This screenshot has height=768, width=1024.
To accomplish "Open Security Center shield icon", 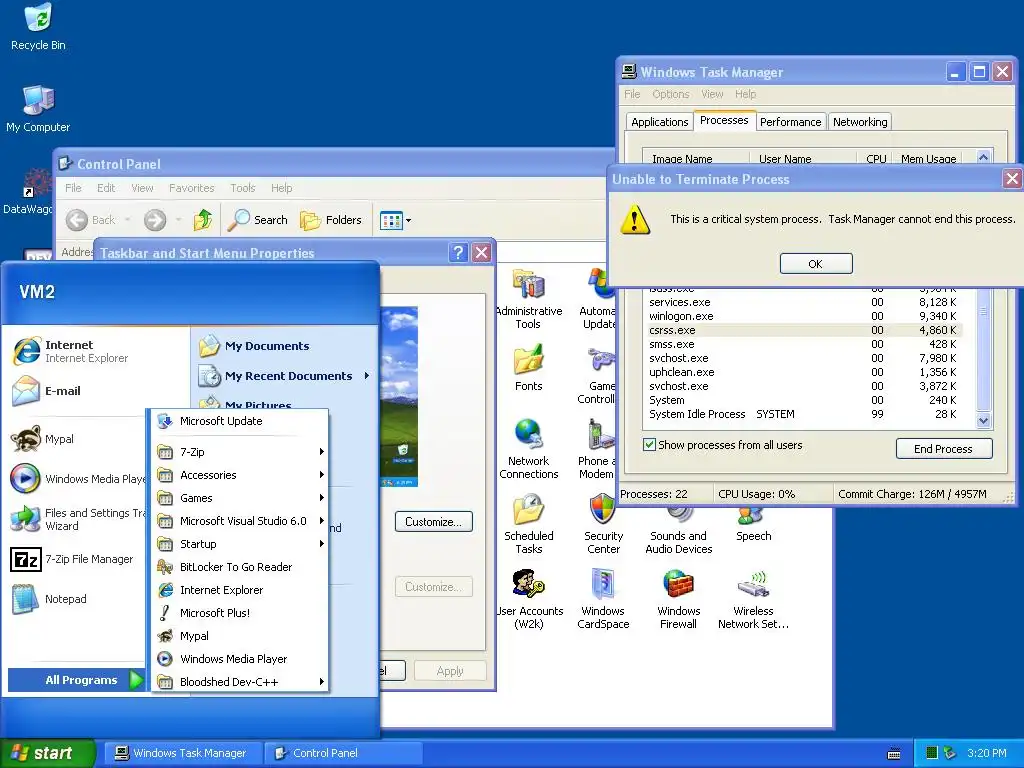I will [603, 524].
